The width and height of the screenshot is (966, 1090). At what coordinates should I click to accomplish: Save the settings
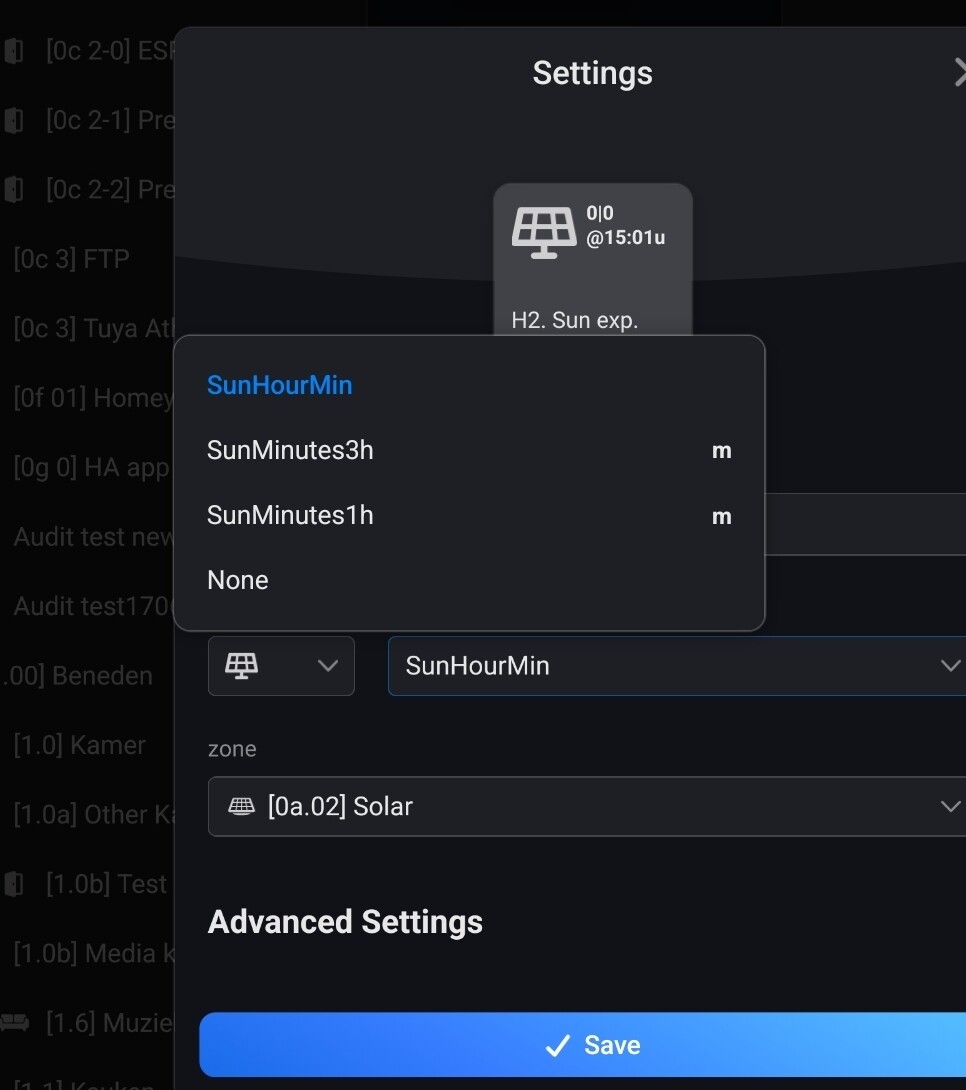click(583, 1045)
